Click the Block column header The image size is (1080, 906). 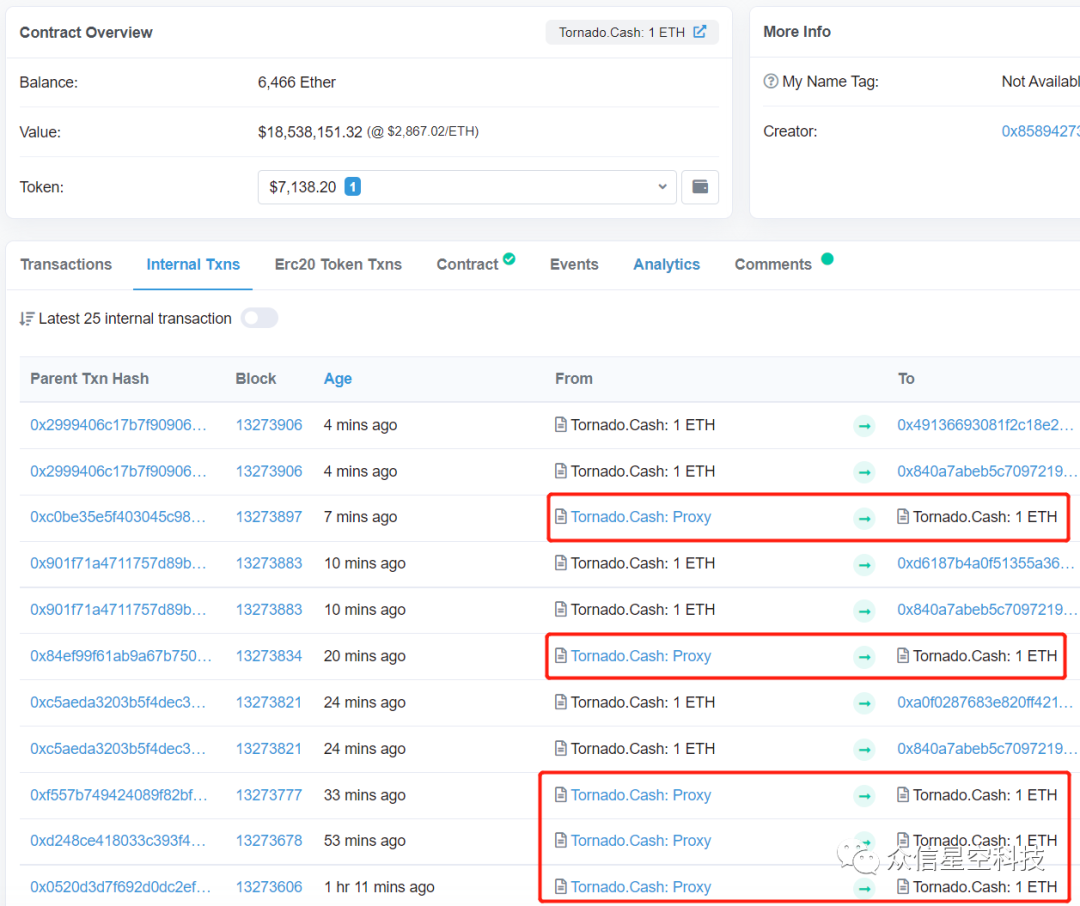(256, 378)
